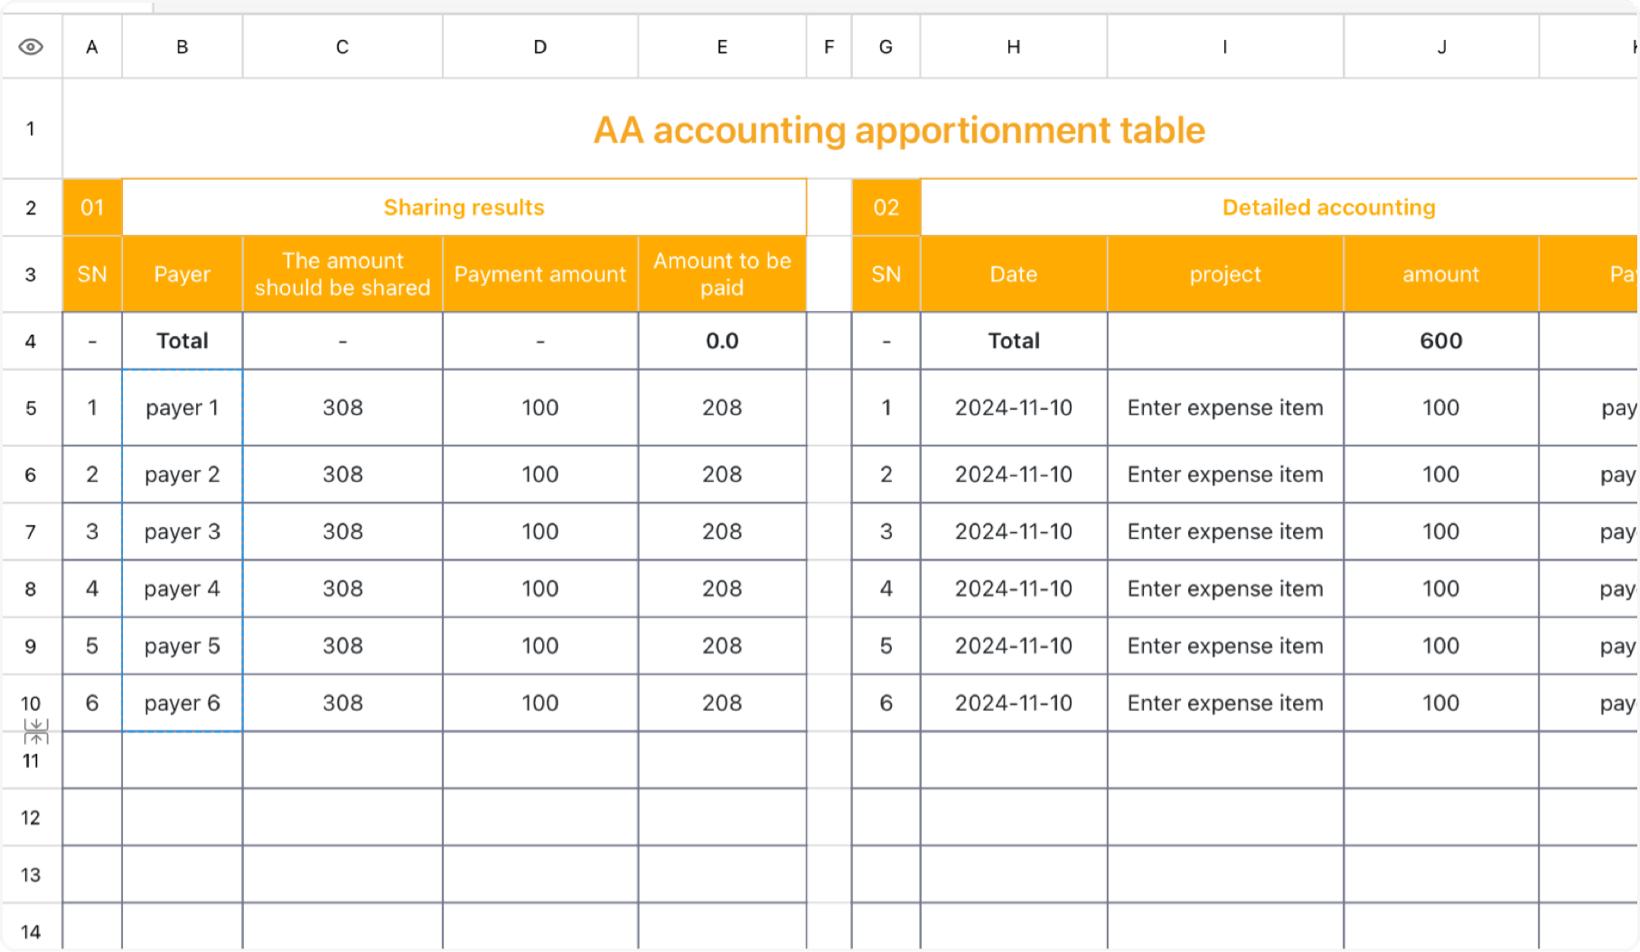Click amount 100 in detail row 3
1640x952 pixels.
coord(1441,532)
